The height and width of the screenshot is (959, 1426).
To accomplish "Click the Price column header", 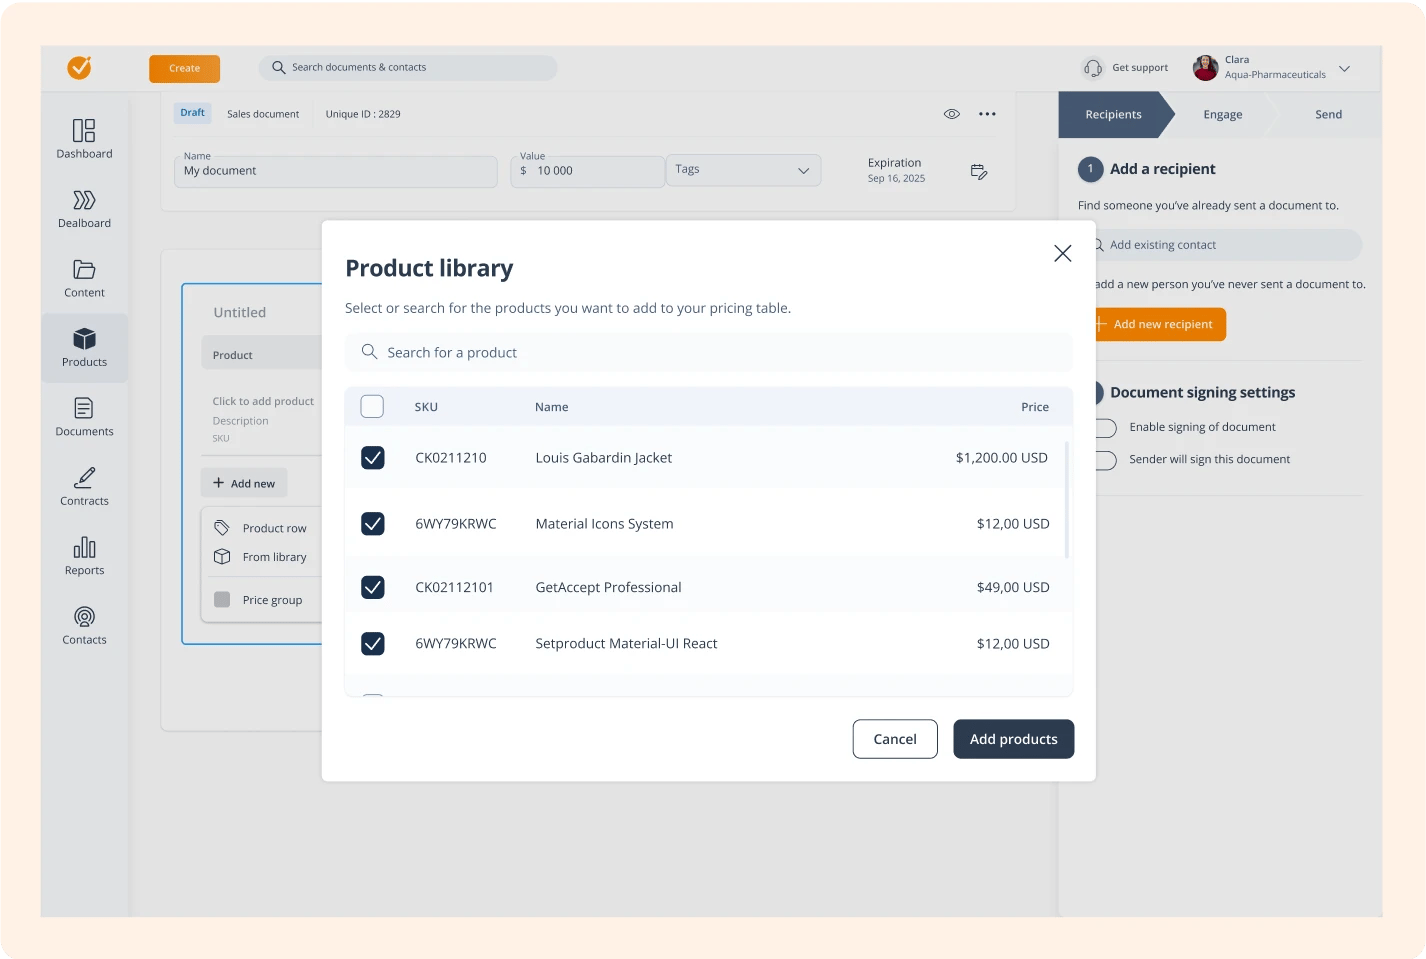I will coord(1035,407).
